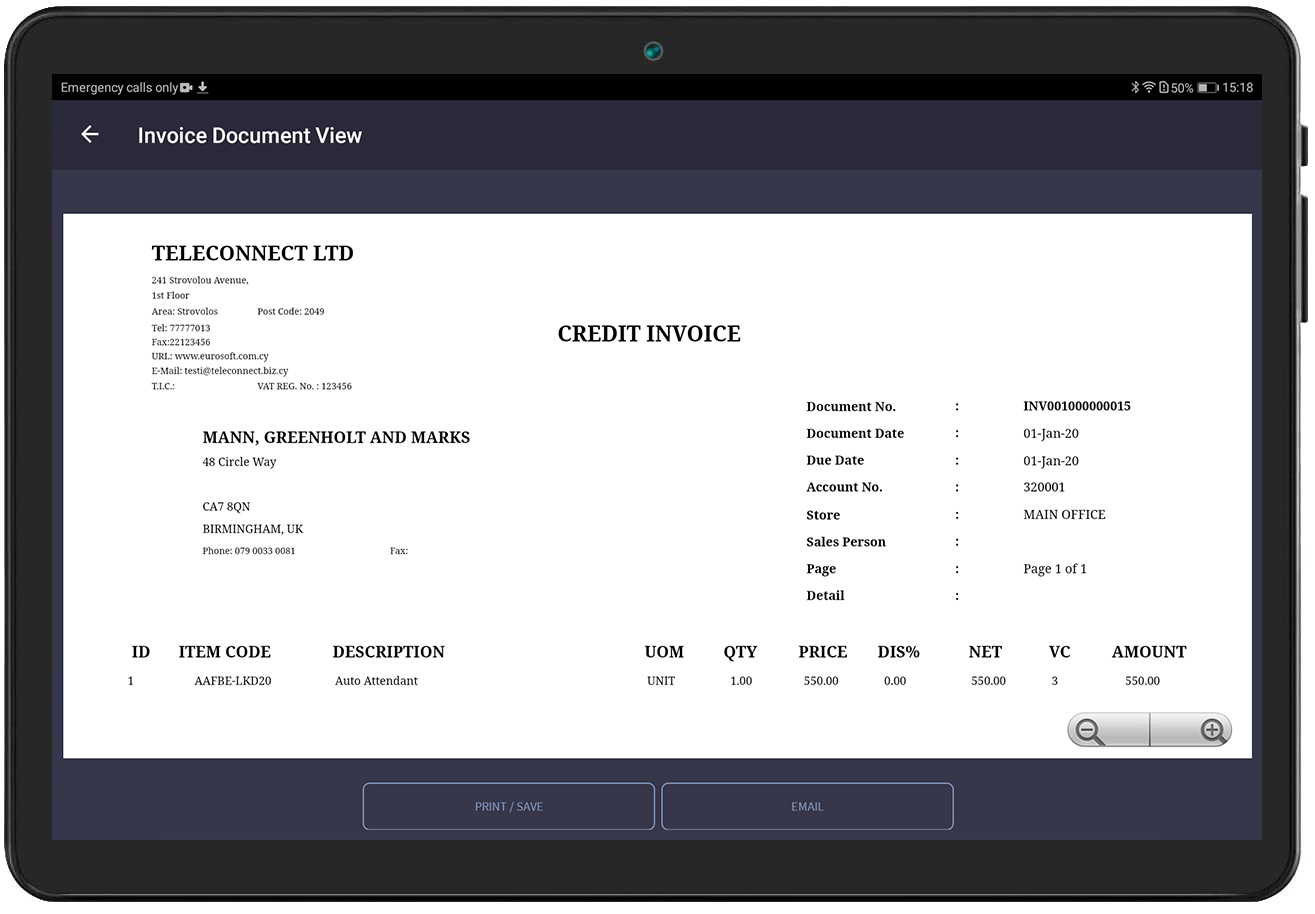Tap the download icon in status bar

click(x=203, y=88)
